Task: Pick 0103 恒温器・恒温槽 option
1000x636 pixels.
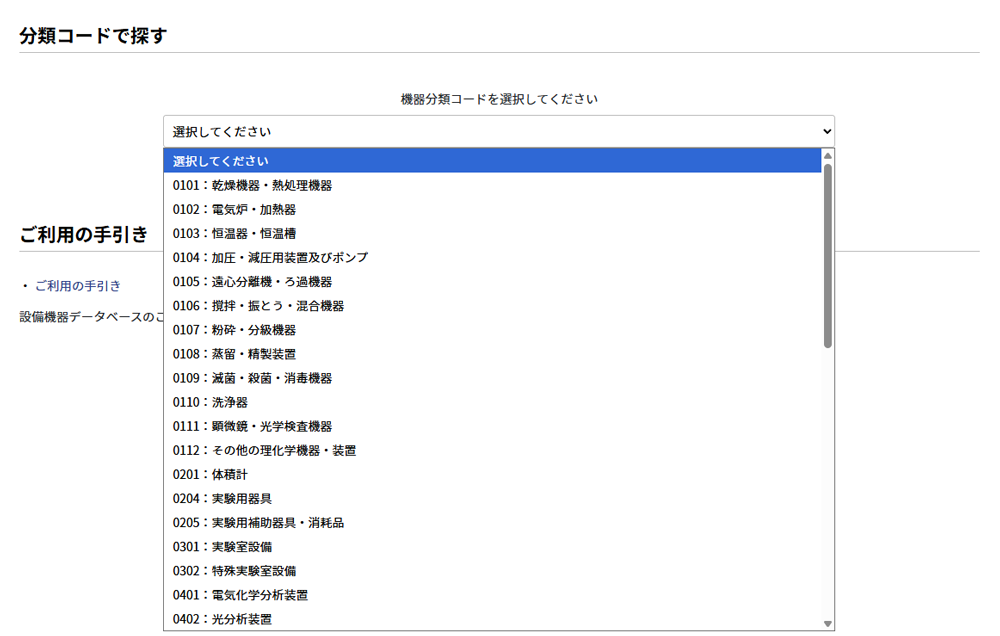Action: click(492, 233)
